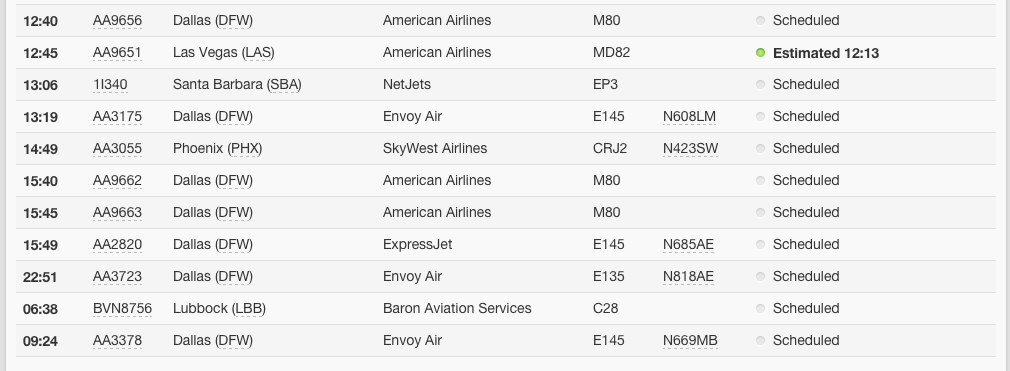Open flight AA9651 to Las Vegas

point(117,53)
